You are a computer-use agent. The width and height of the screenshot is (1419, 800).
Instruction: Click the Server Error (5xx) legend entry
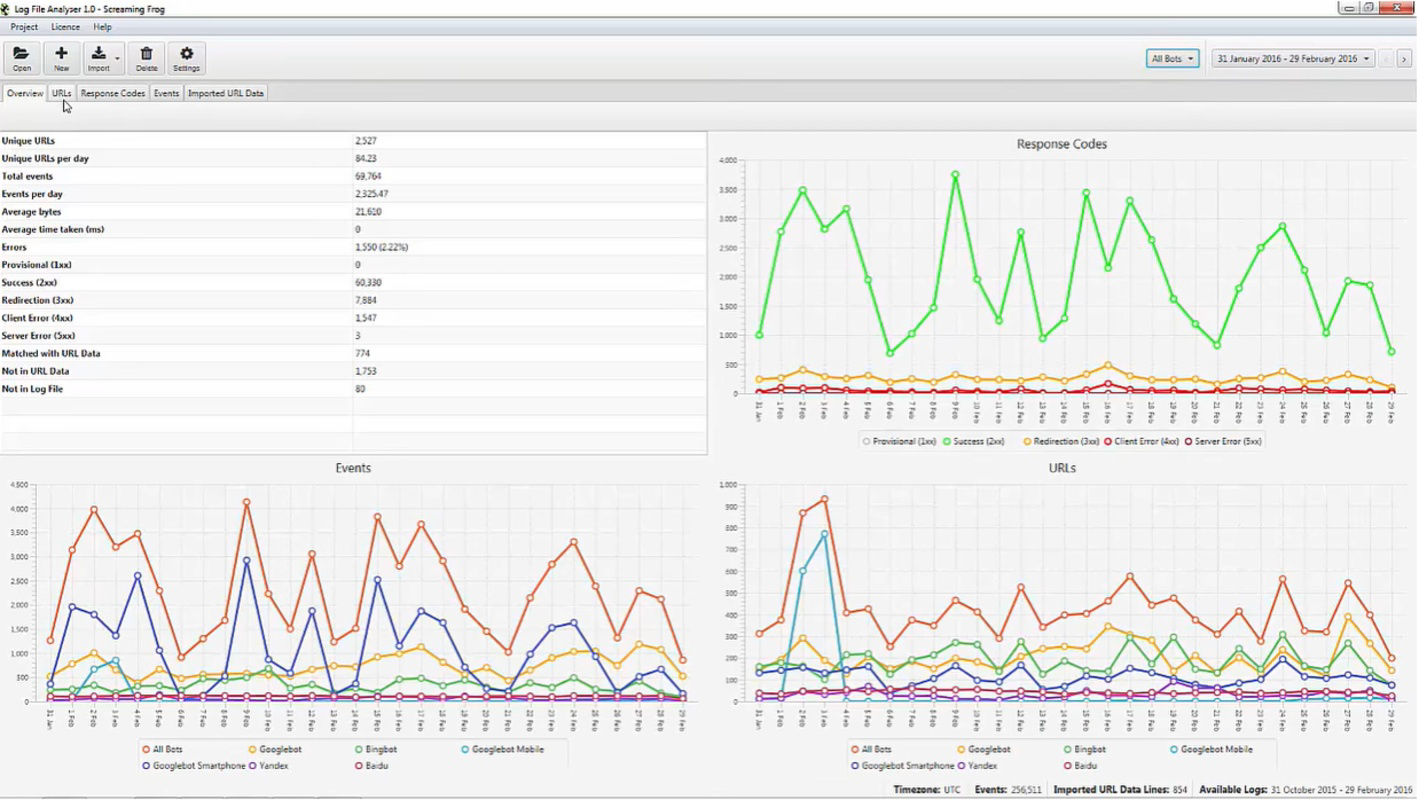pyautogui.click(x=1223, y=441)
